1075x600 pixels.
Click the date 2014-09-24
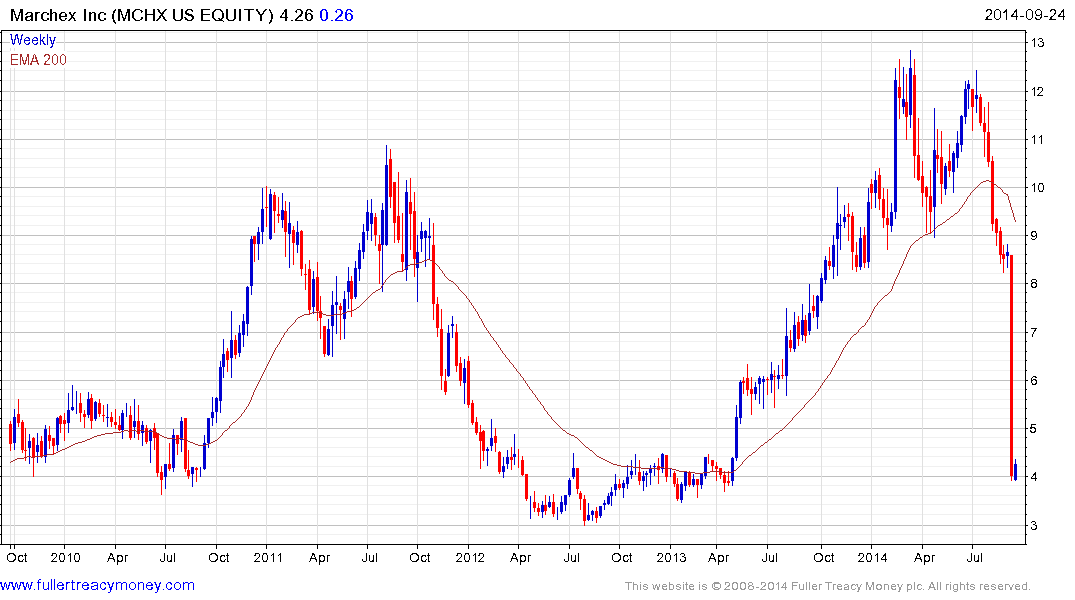(1024, 15)
